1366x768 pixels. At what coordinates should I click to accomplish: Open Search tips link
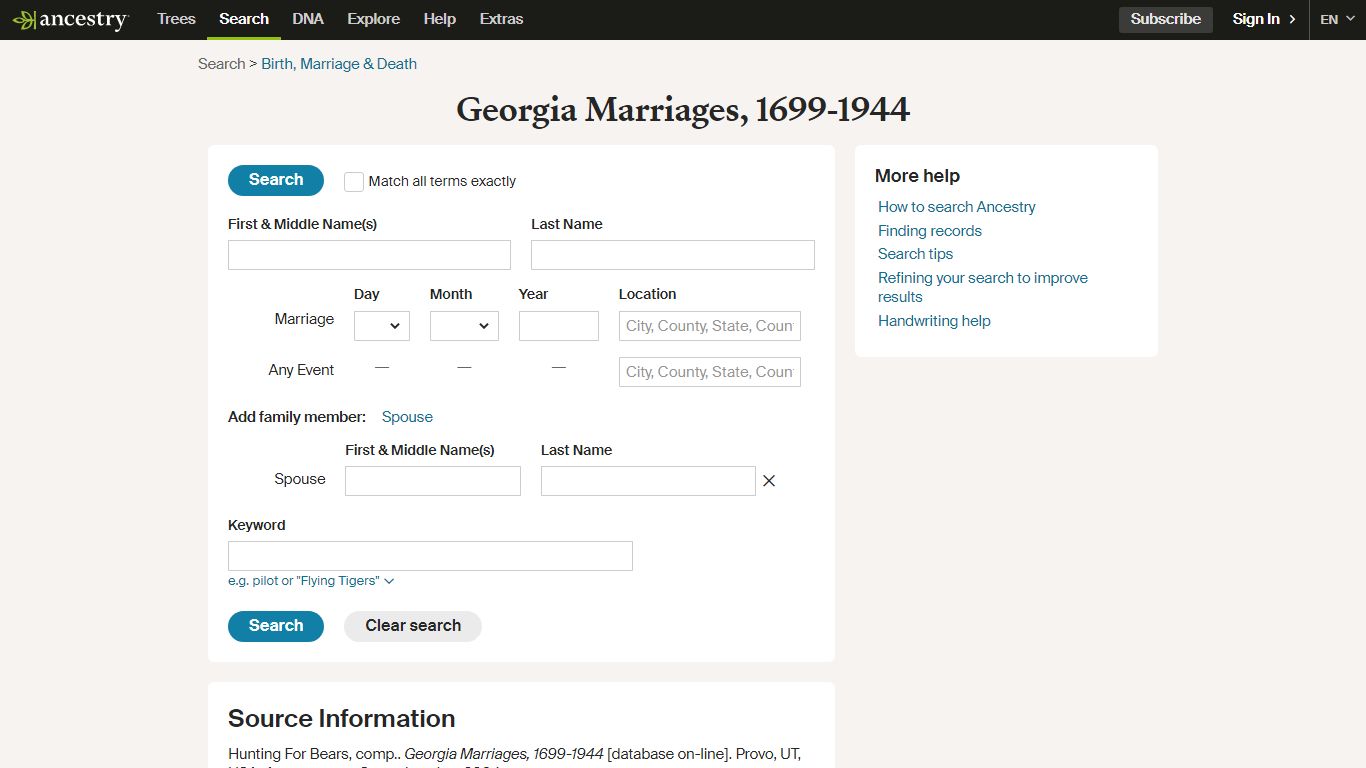click(916, 254)
